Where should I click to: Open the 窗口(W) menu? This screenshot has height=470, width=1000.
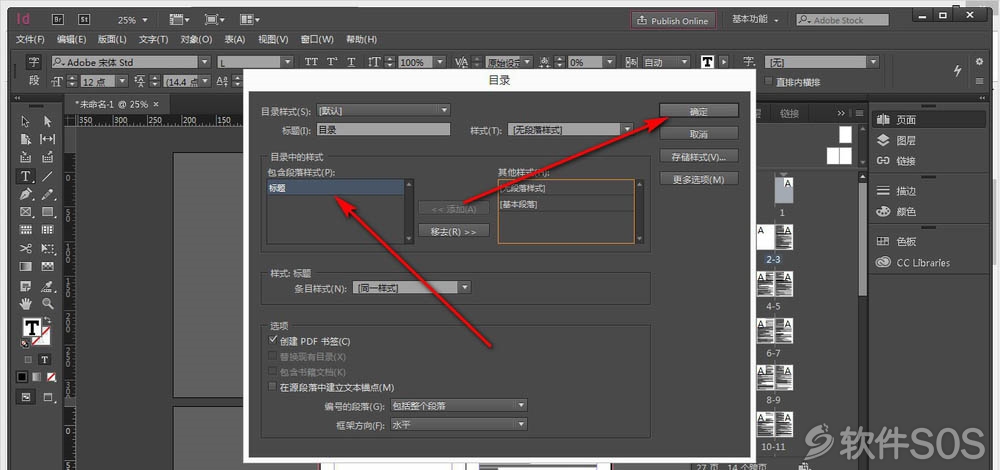tap(317, 40)
